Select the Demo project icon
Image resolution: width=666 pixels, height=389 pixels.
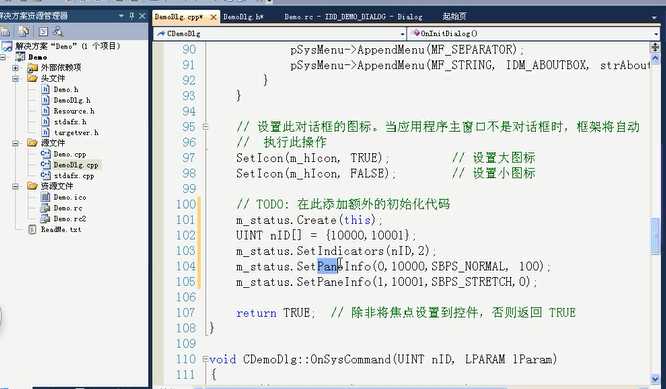click(x=20, y=56)
